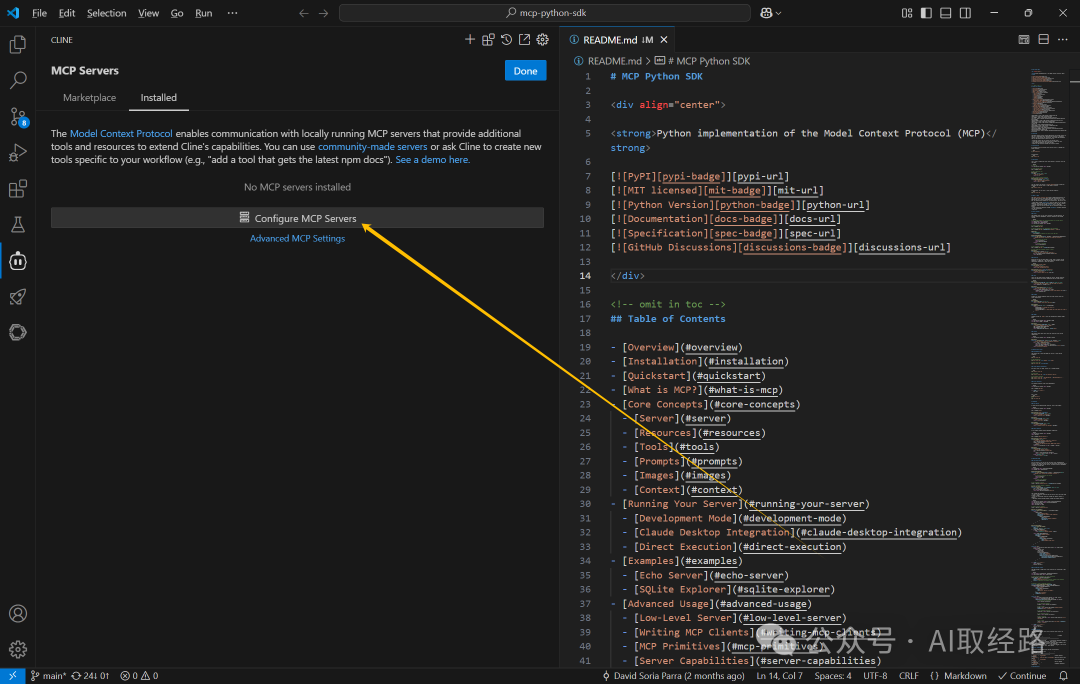The image size is (1080, 684).
Task: Open Cline settings gear in panel header
Action: coord(543,40)
